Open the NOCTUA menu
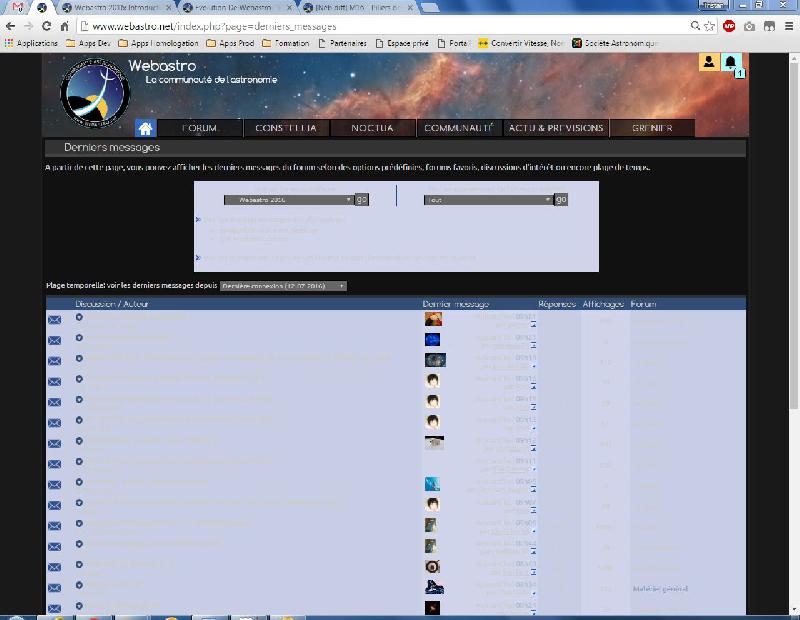This screenshot has width=800, height=620. point(372,128)
